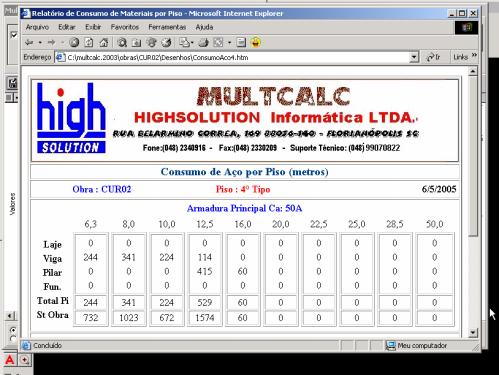Open the Media pane
The width and height of the screenshot is (499, 375).
[x=152, y=42]
